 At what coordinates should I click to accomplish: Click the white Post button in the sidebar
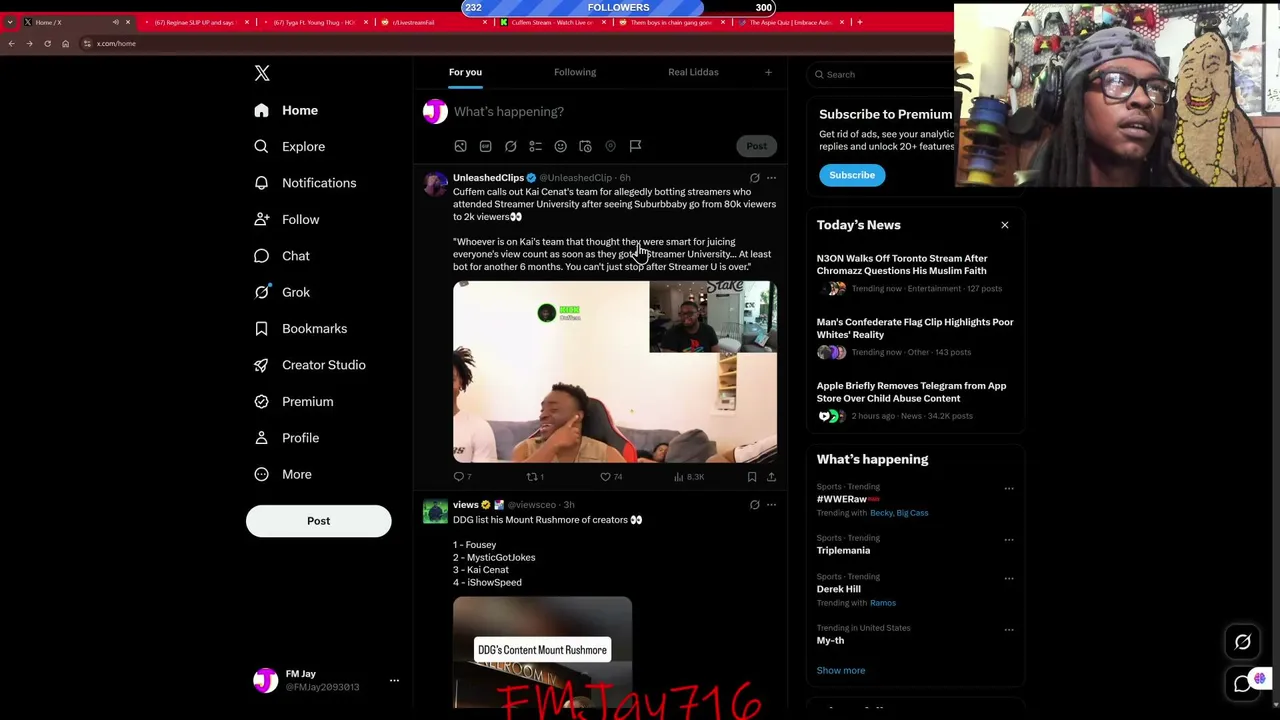tap(318, 521)
